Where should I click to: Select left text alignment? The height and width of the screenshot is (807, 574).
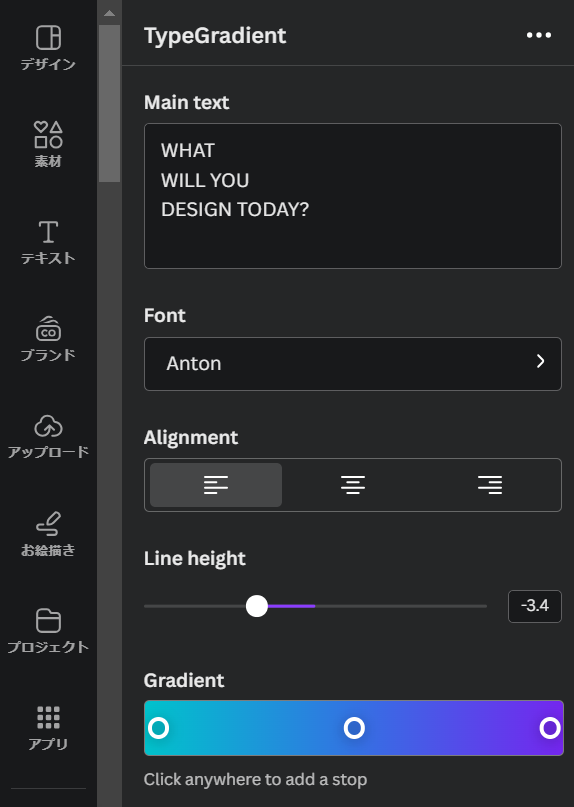coord(216,485)
